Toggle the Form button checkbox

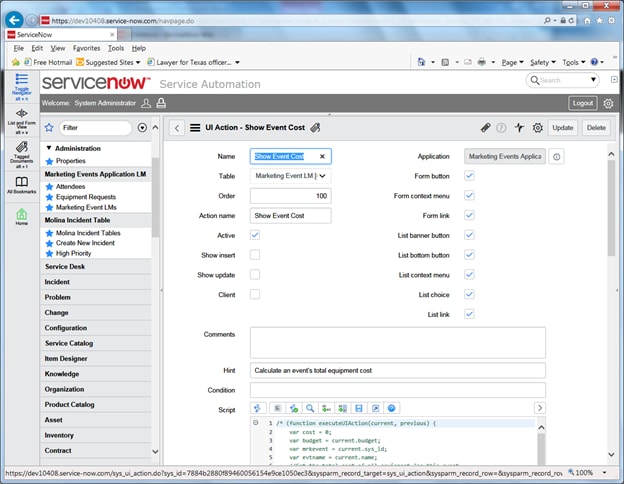coord(469,176)
